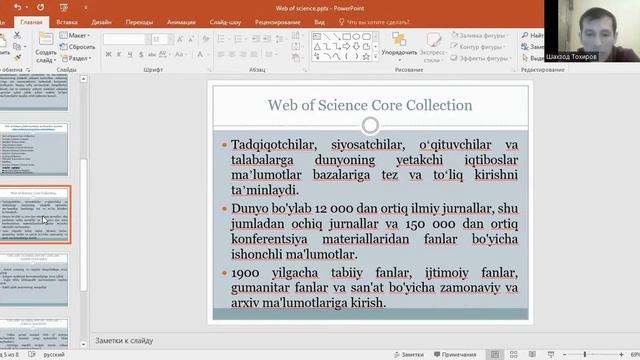Click Заметки notes button in status bar
640x360 pixels.
409,355
